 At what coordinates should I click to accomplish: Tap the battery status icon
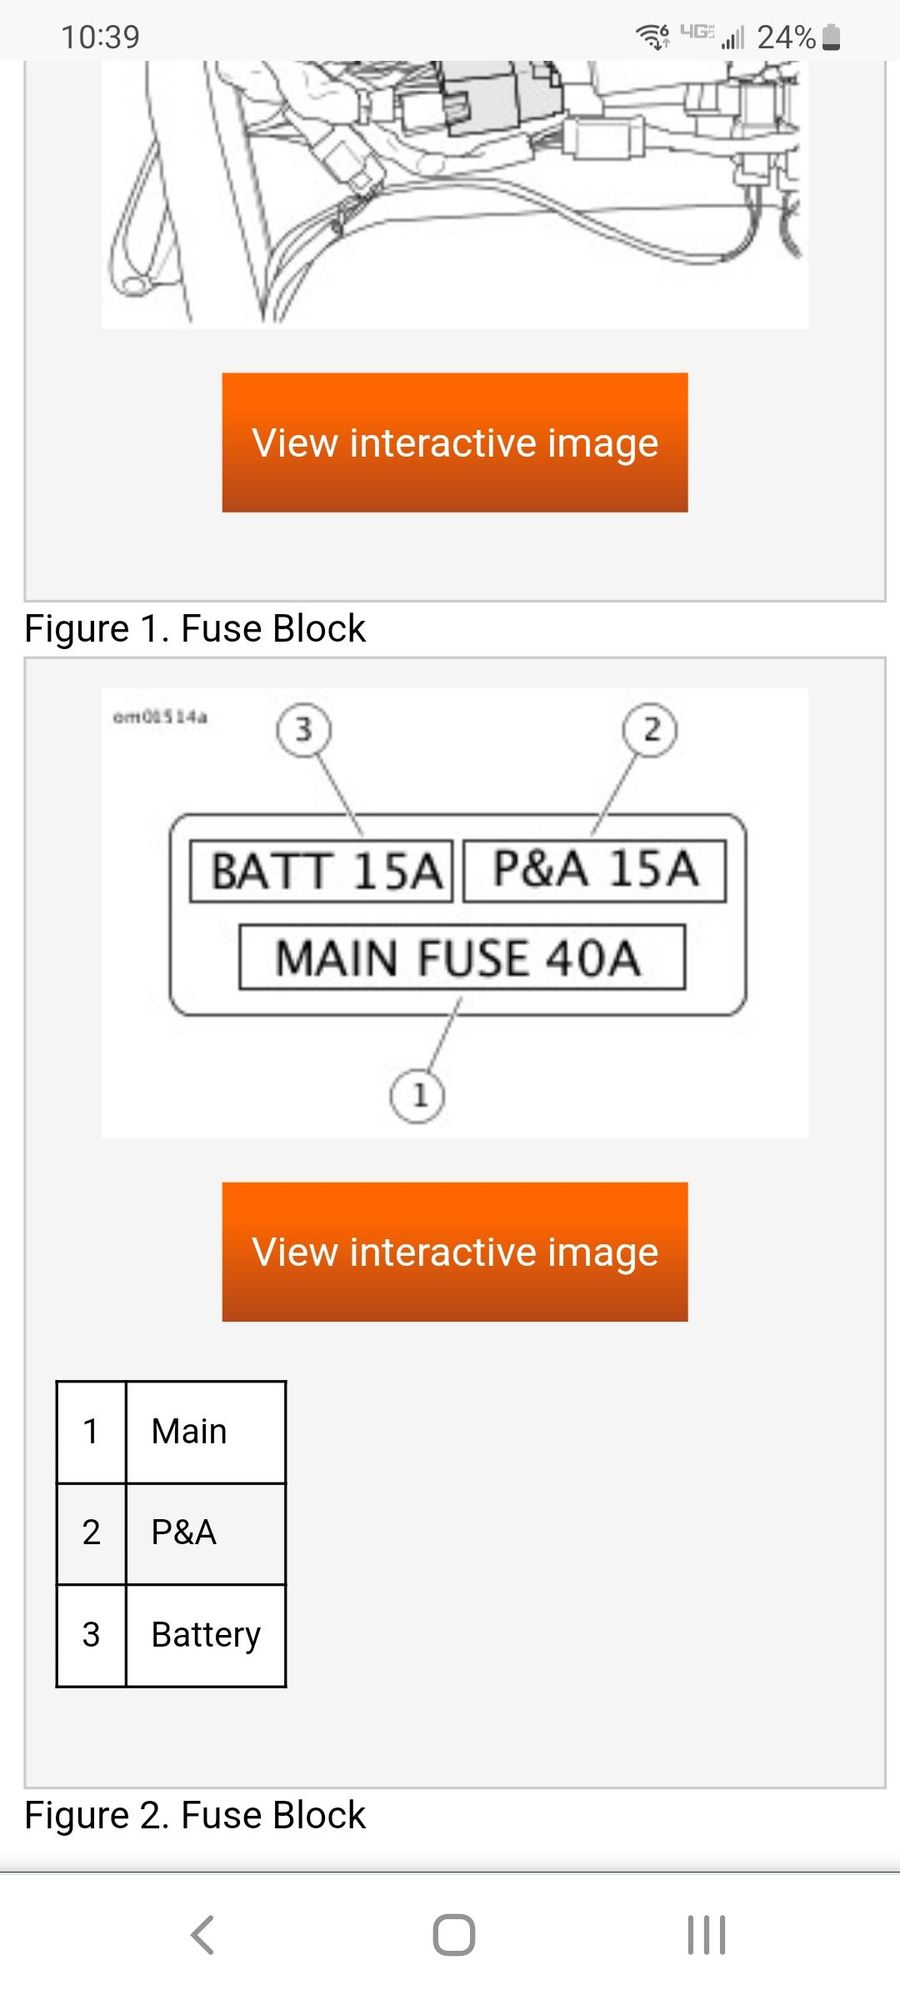[x=831, y=38]
